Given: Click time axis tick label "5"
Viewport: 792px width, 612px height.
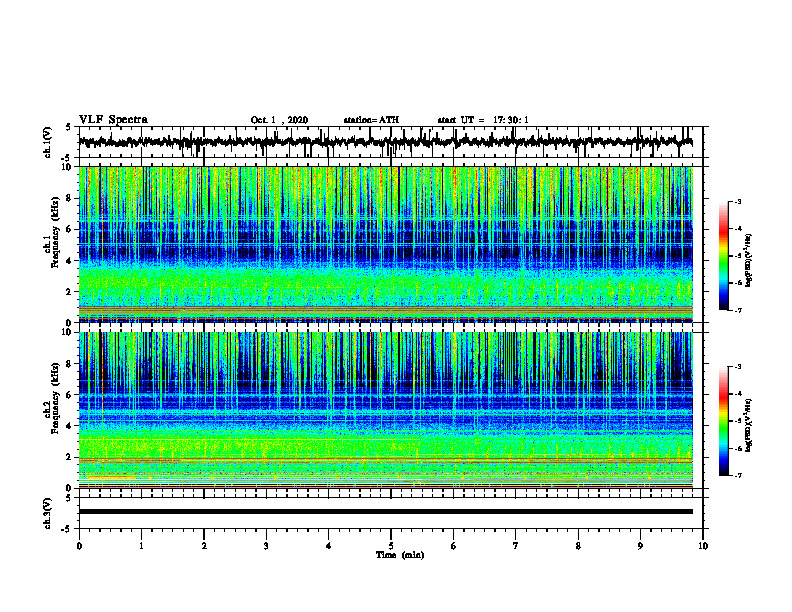Looking at the screenshot, I should point(391,546).
